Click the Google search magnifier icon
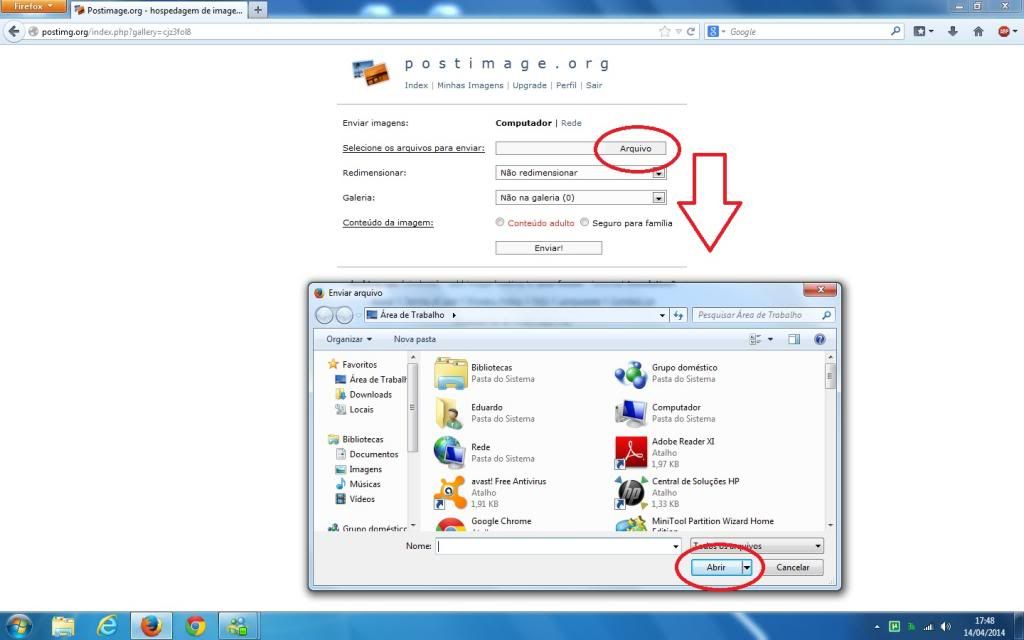The height and width of the screenshot is (640, 1024). pos(895,31)
